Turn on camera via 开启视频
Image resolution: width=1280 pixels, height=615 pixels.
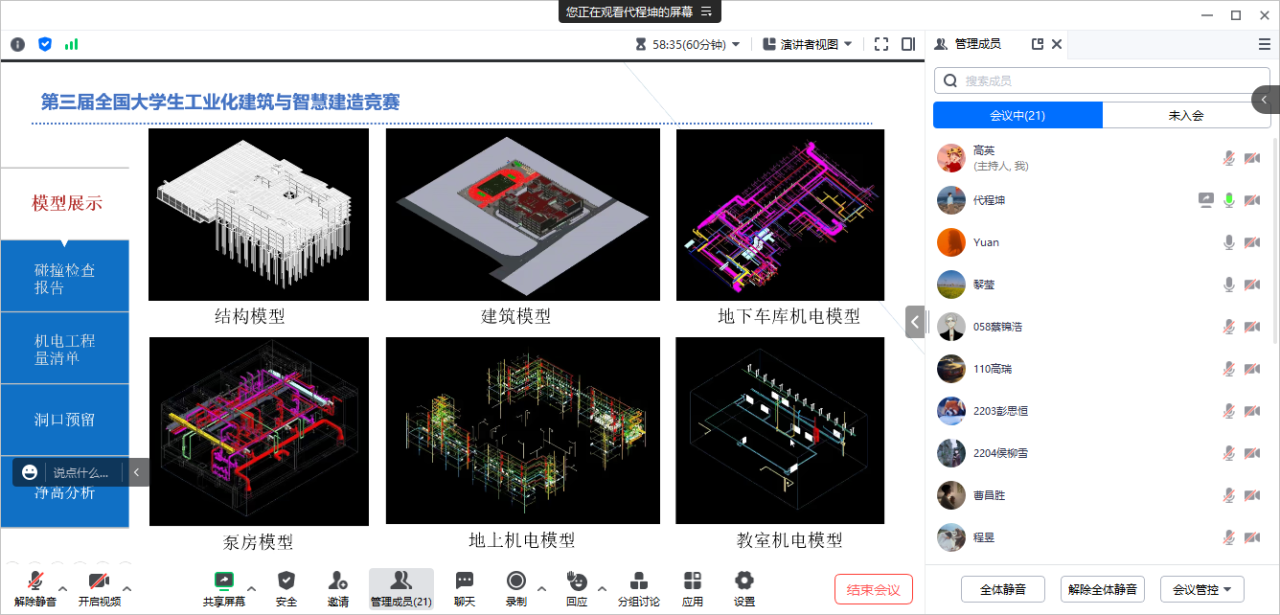coord(99,588)
